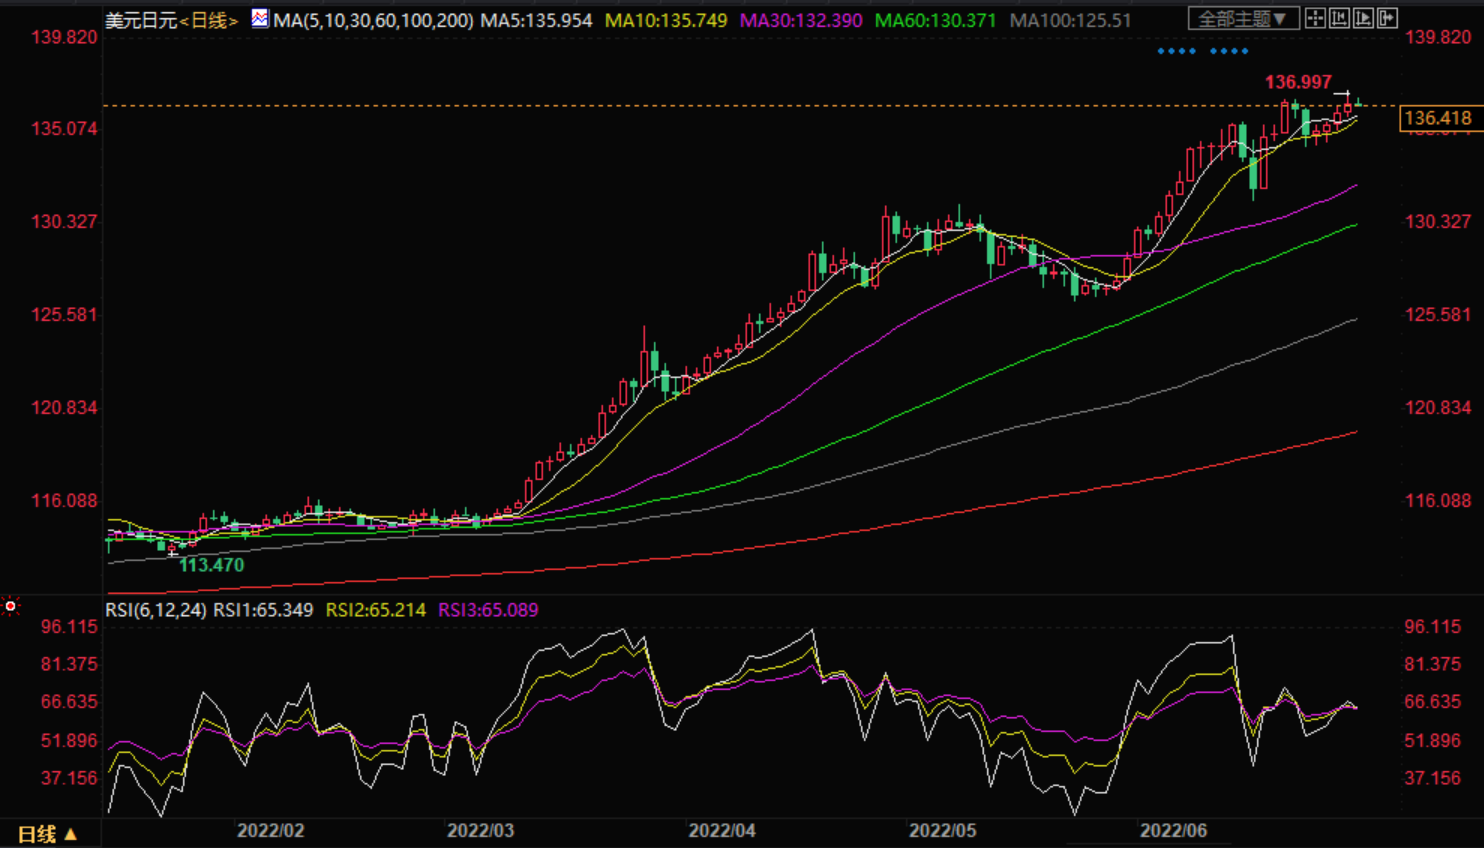Click the 美元日元 symbol name
This screenshot has width=1484, height=848.
(141, 20)
